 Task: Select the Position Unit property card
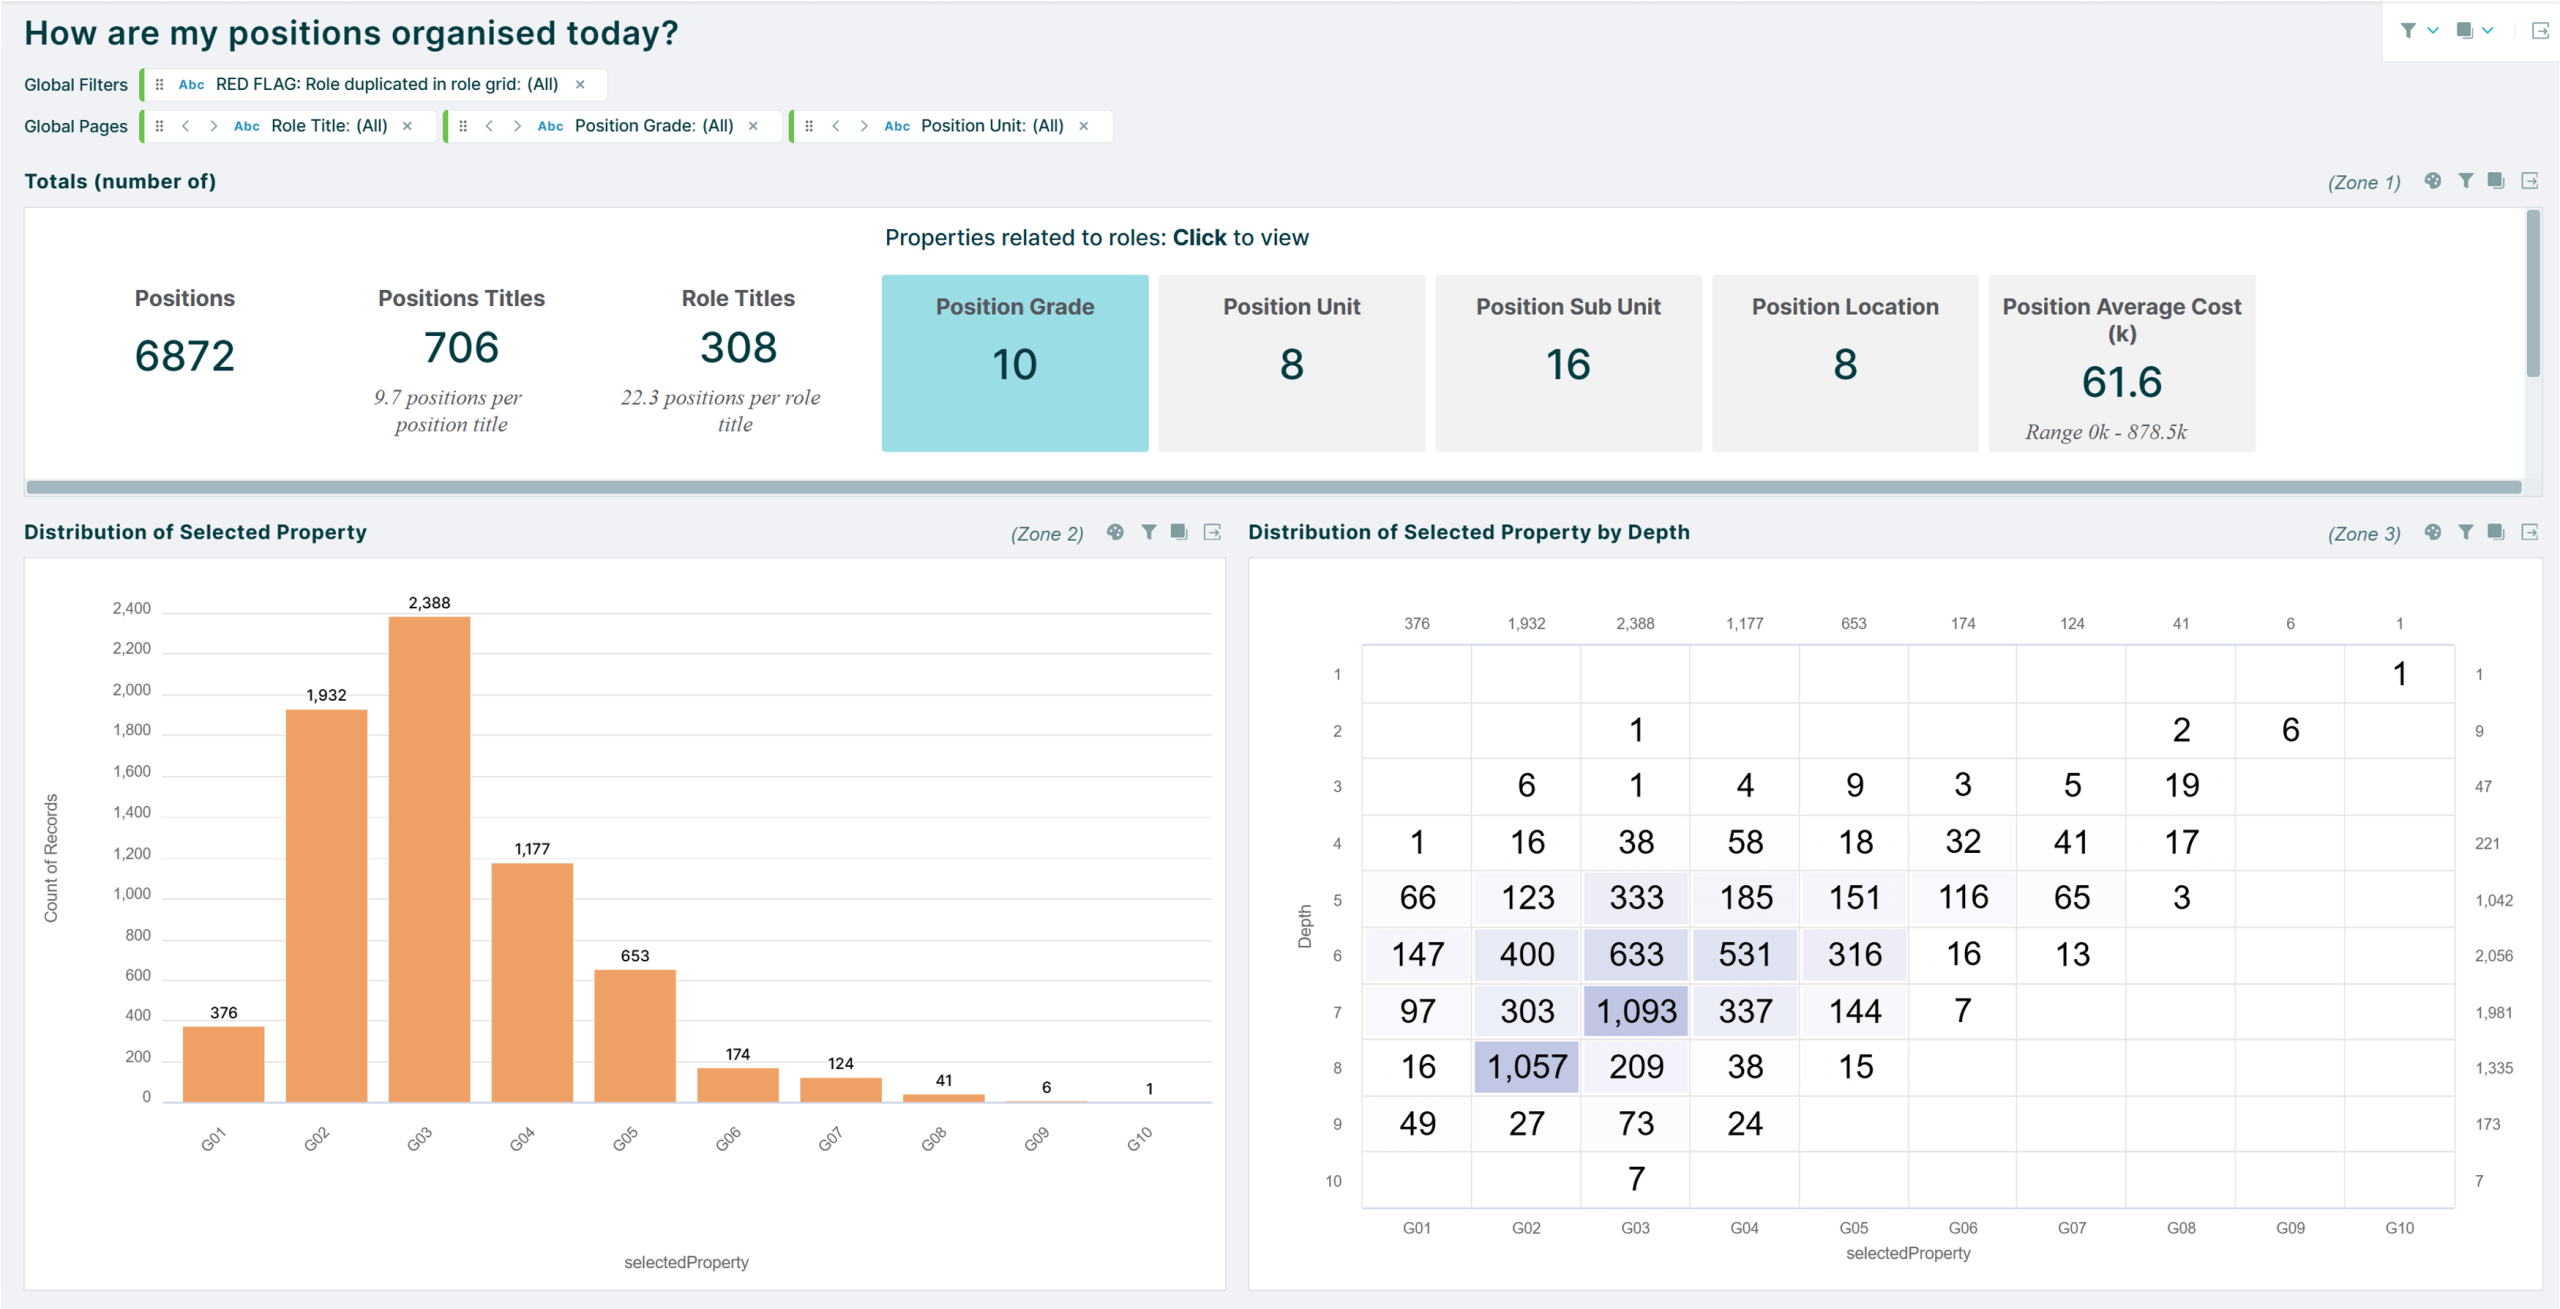point(1291,363)
